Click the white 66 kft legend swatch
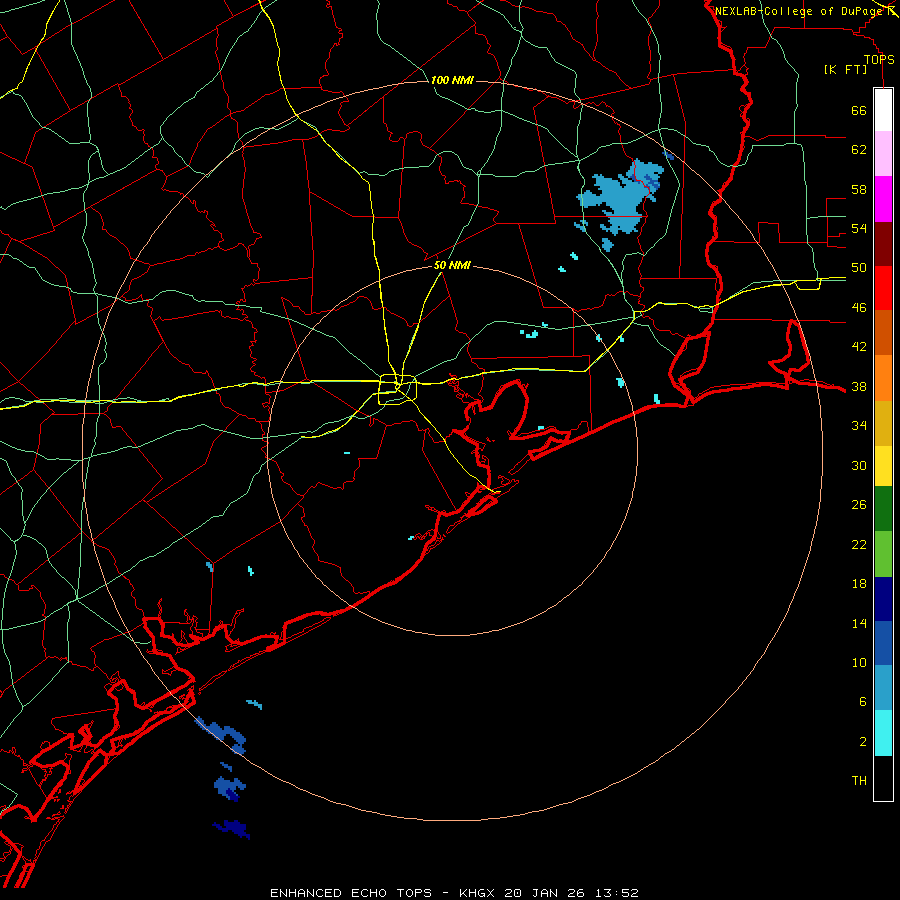The height and width of the screenshot is (900, 900). click(883, 110)
